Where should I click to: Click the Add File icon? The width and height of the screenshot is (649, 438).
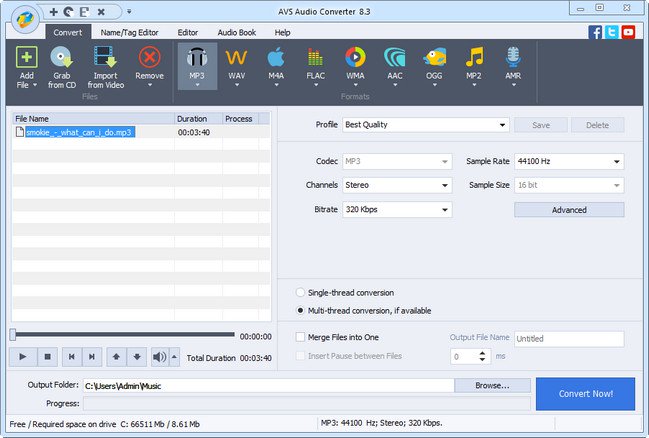pyautogui.click(x=26, y=58)
